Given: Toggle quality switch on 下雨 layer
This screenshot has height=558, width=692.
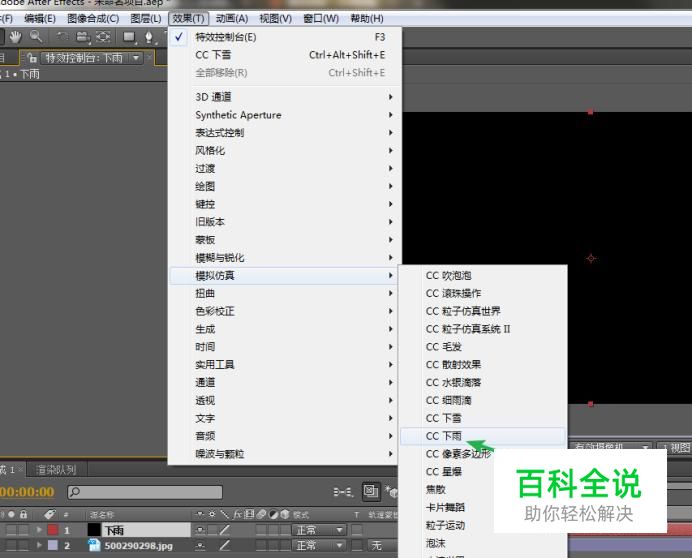Looking at the screenshot, I should (225, 530).
